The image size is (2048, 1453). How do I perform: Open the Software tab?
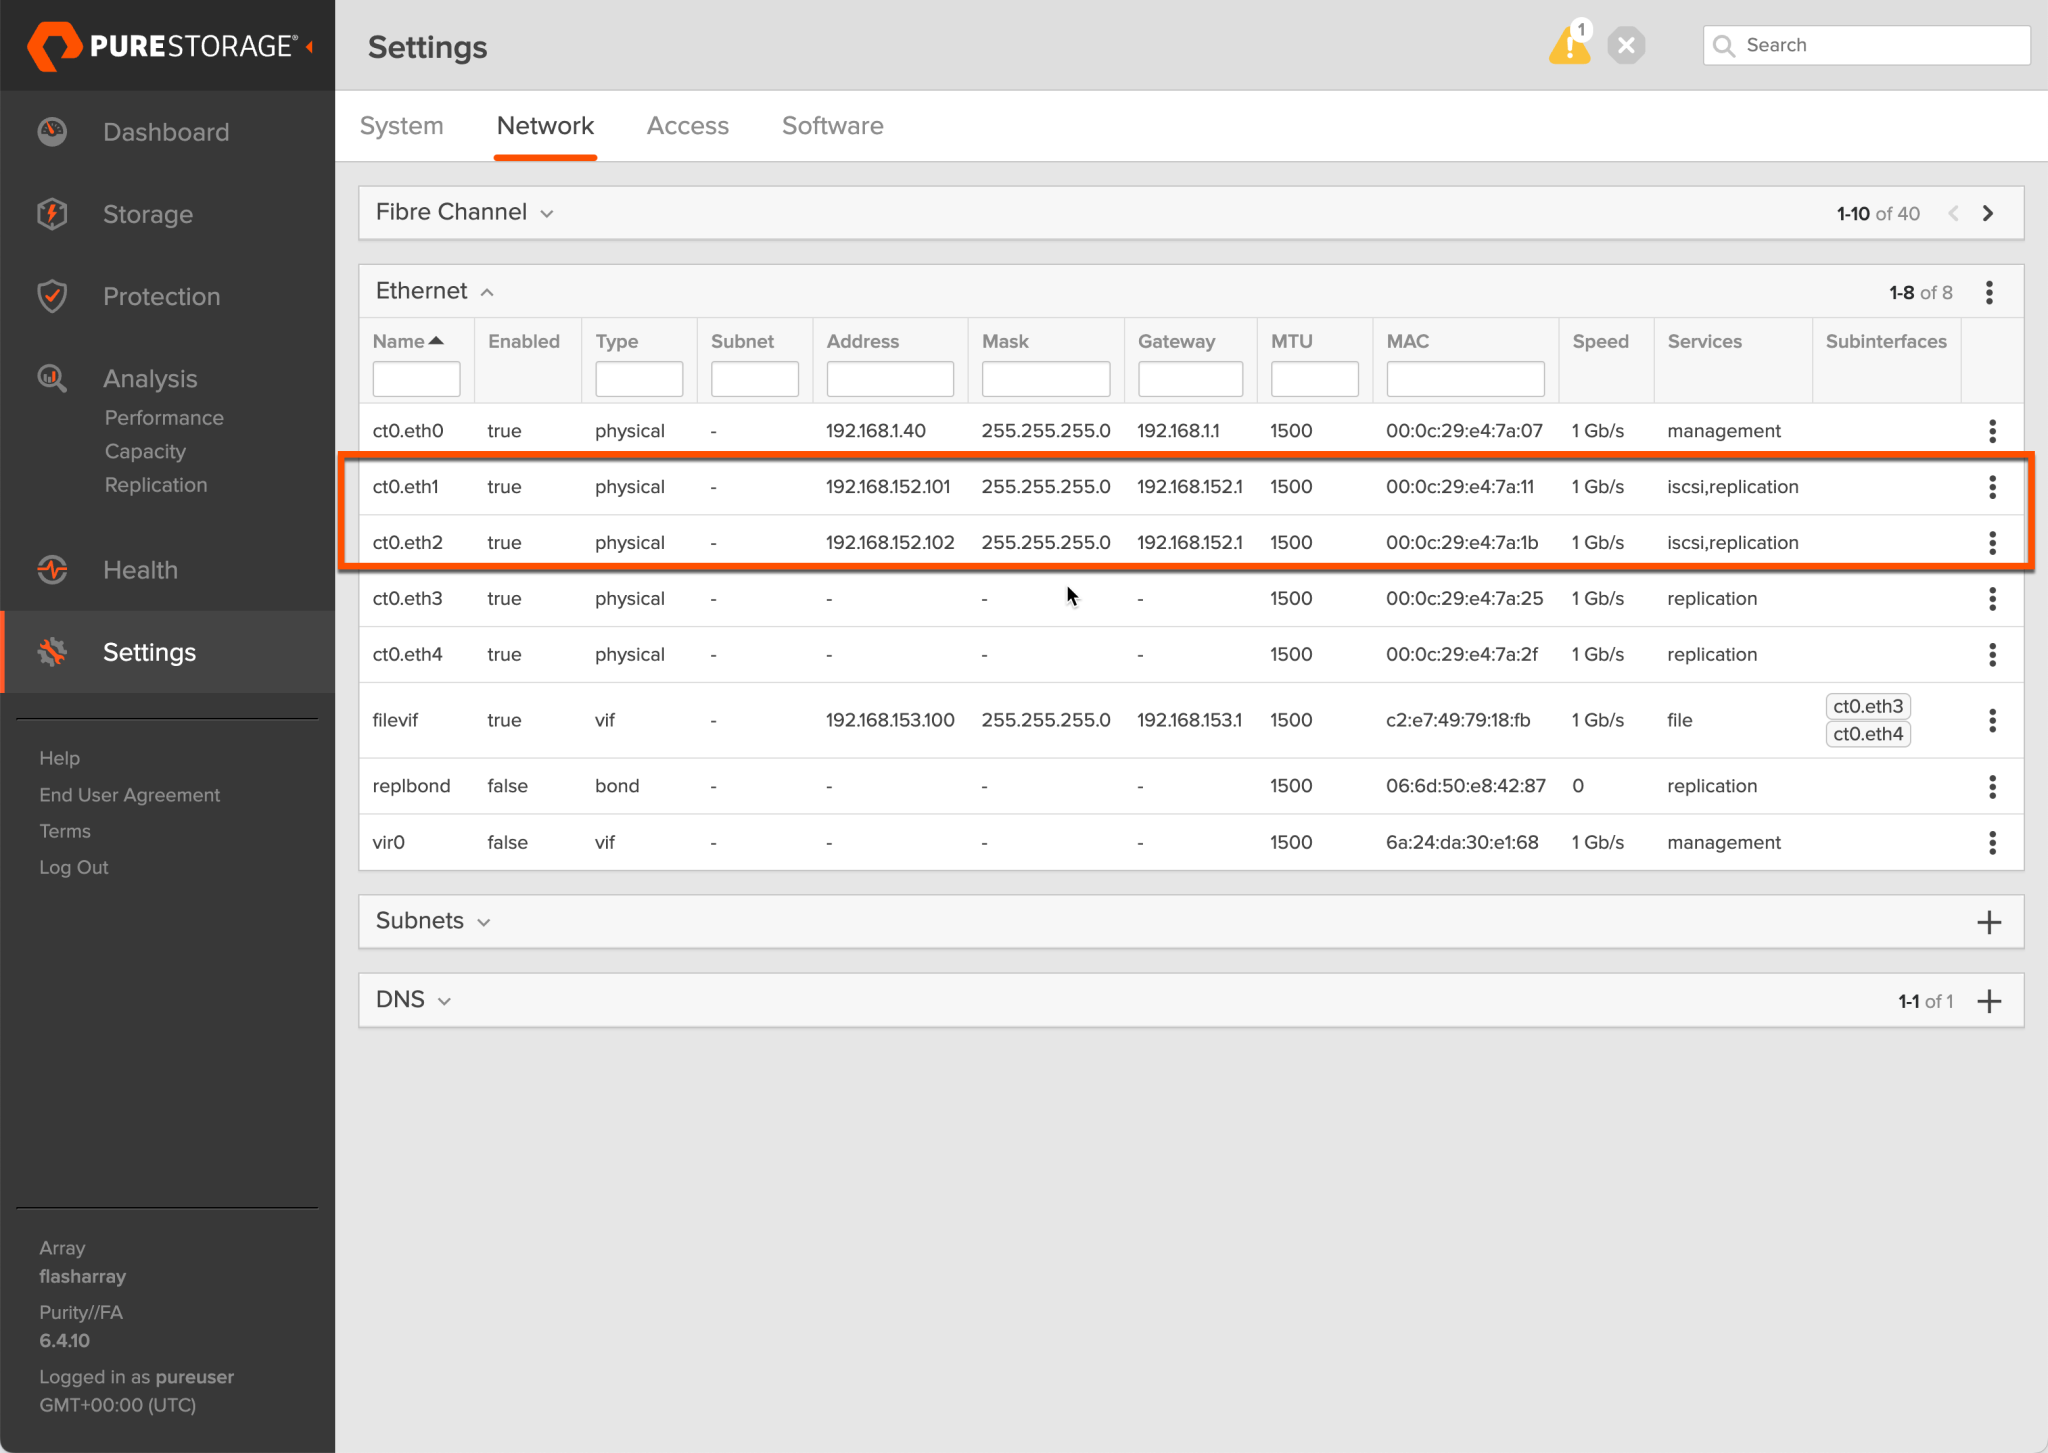point(832,125)
